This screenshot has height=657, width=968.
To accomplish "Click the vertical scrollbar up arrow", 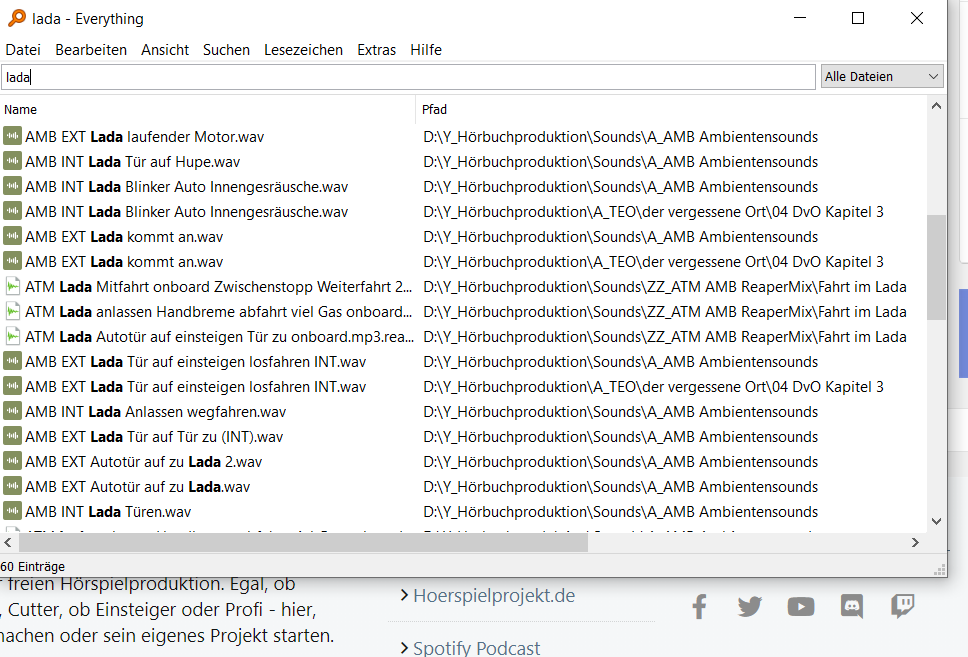I will [936, 106].
